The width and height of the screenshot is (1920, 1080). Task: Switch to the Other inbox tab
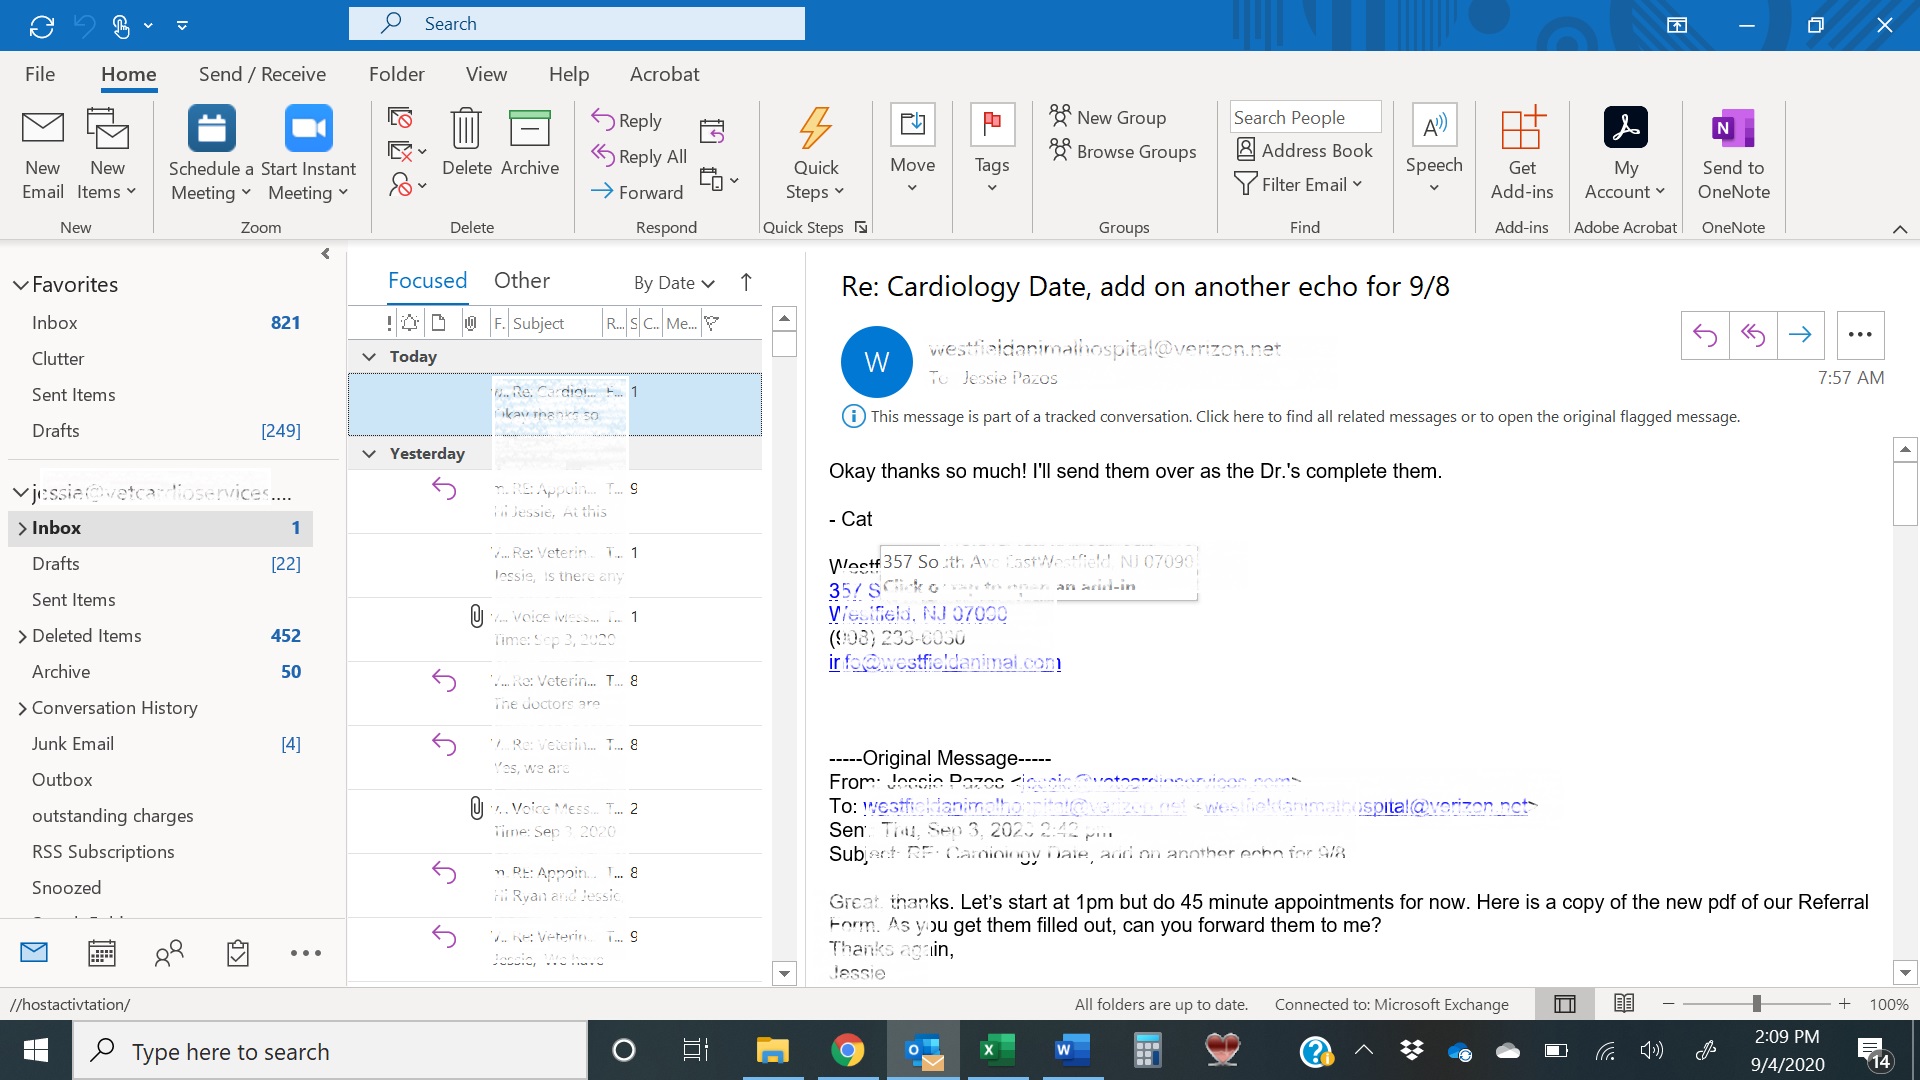(x=522, y=280)
